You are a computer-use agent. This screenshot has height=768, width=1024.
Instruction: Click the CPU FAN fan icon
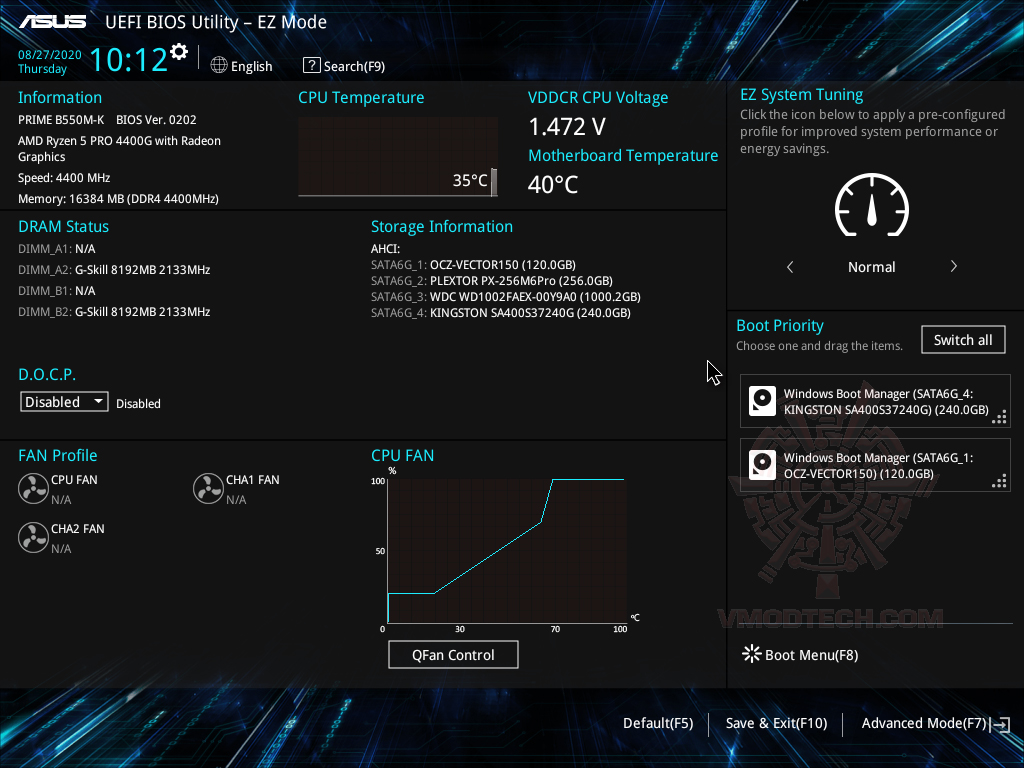(x=33, y=488)
